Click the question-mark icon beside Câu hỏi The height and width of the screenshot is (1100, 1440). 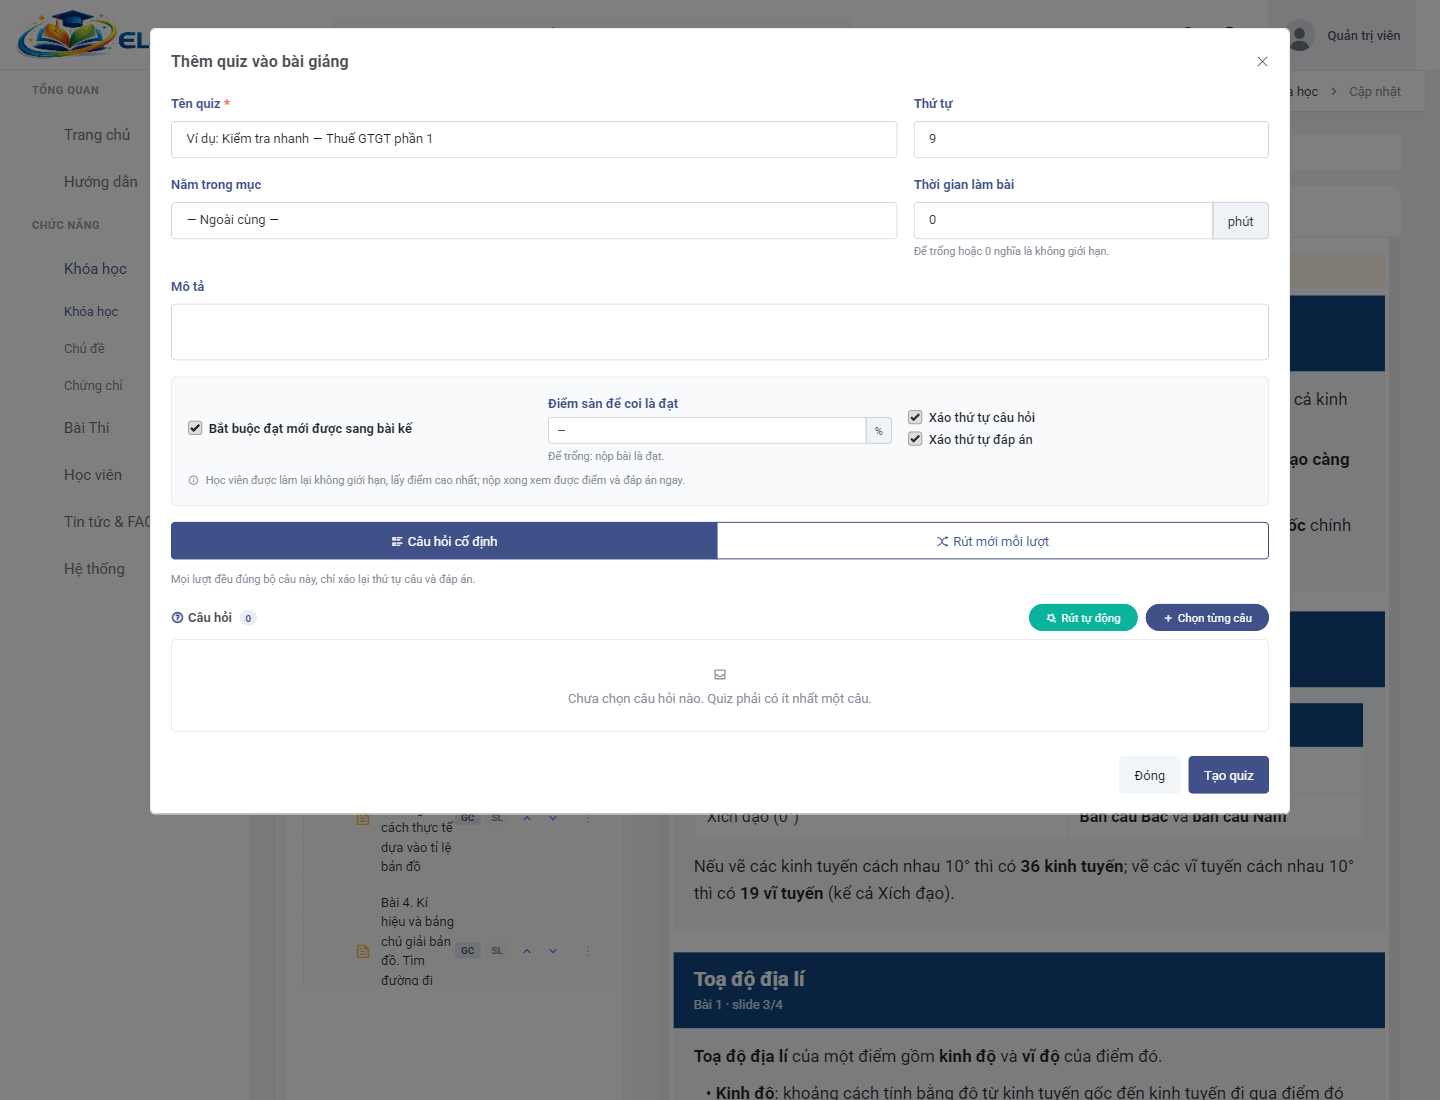coord(177,618)
